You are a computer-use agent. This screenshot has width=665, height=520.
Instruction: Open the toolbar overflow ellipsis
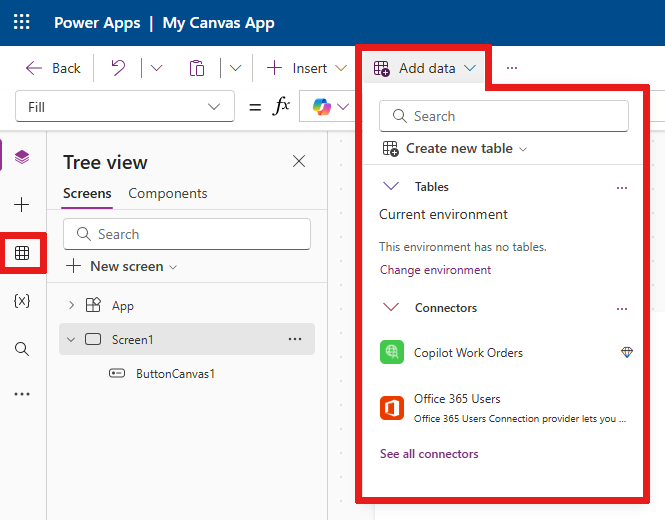tap(512, 68)
